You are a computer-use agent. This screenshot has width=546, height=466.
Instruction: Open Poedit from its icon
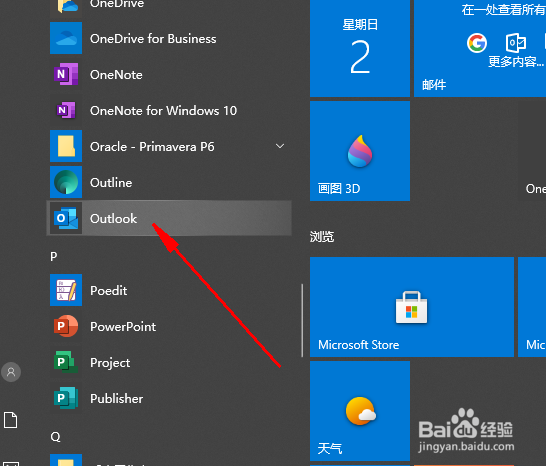tap(66, 290)
